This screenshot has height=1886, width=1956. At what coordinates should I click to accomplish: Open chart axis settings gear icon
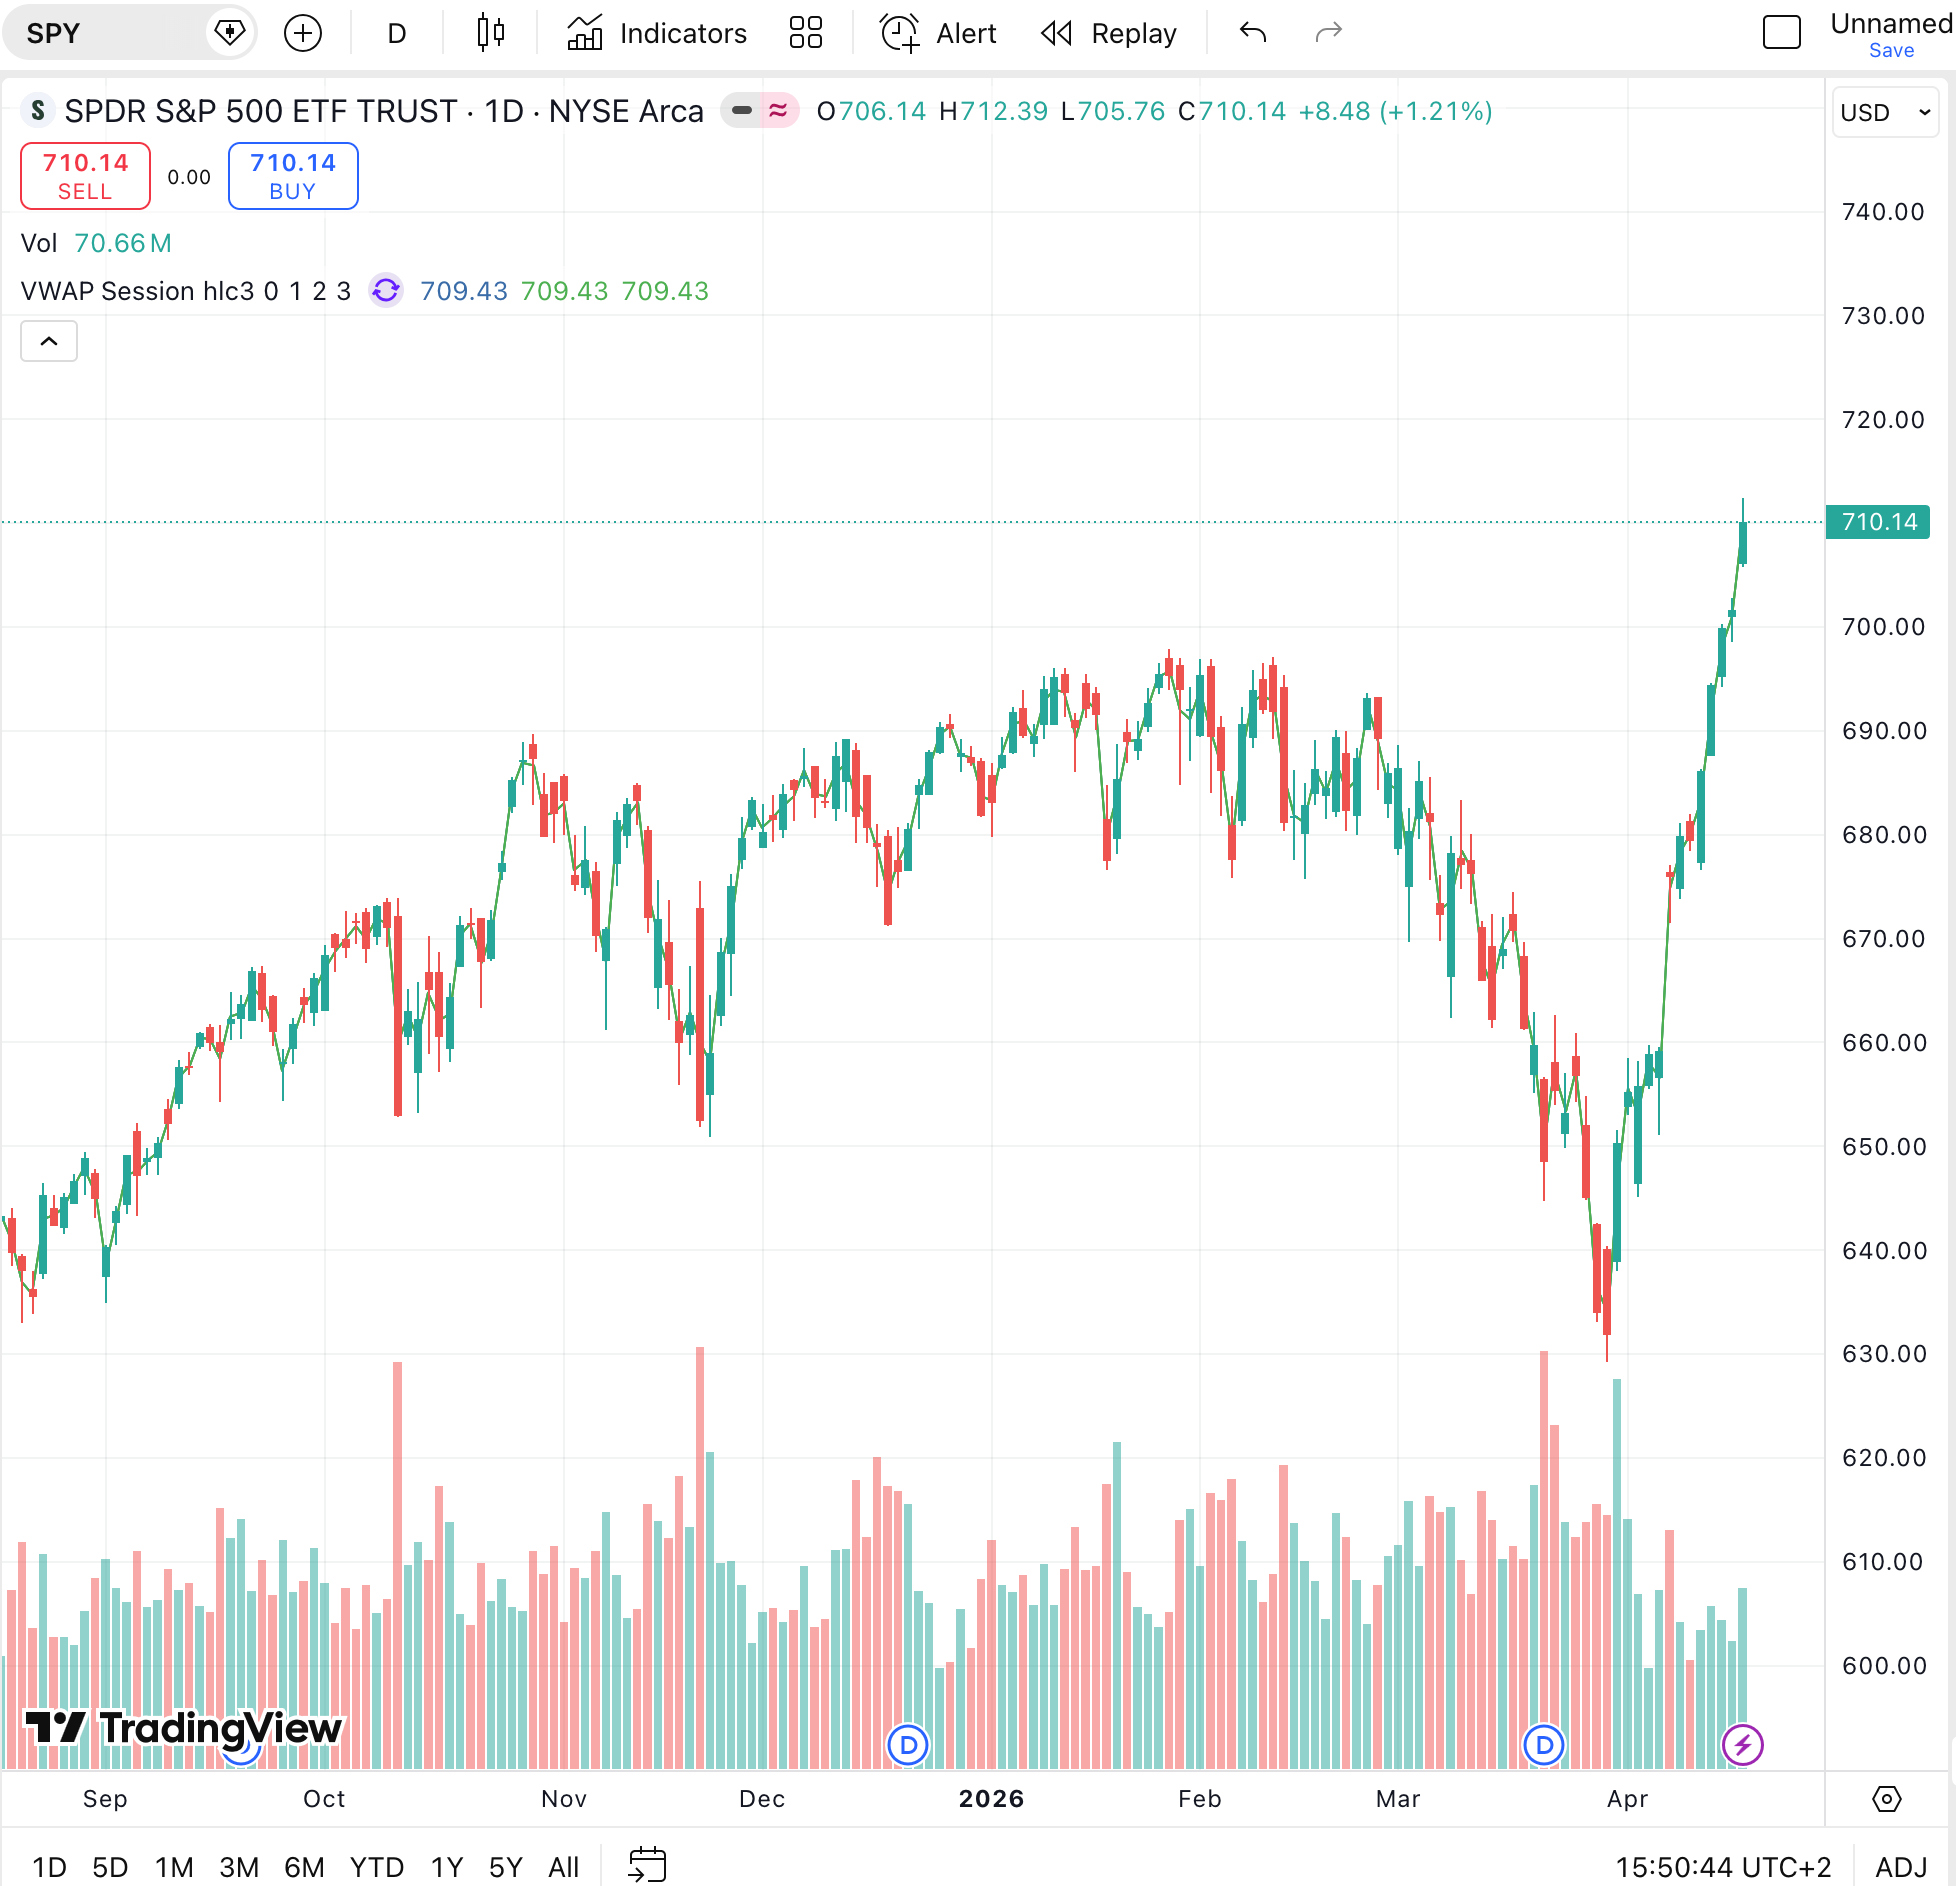click(x=1886, y=1799)
